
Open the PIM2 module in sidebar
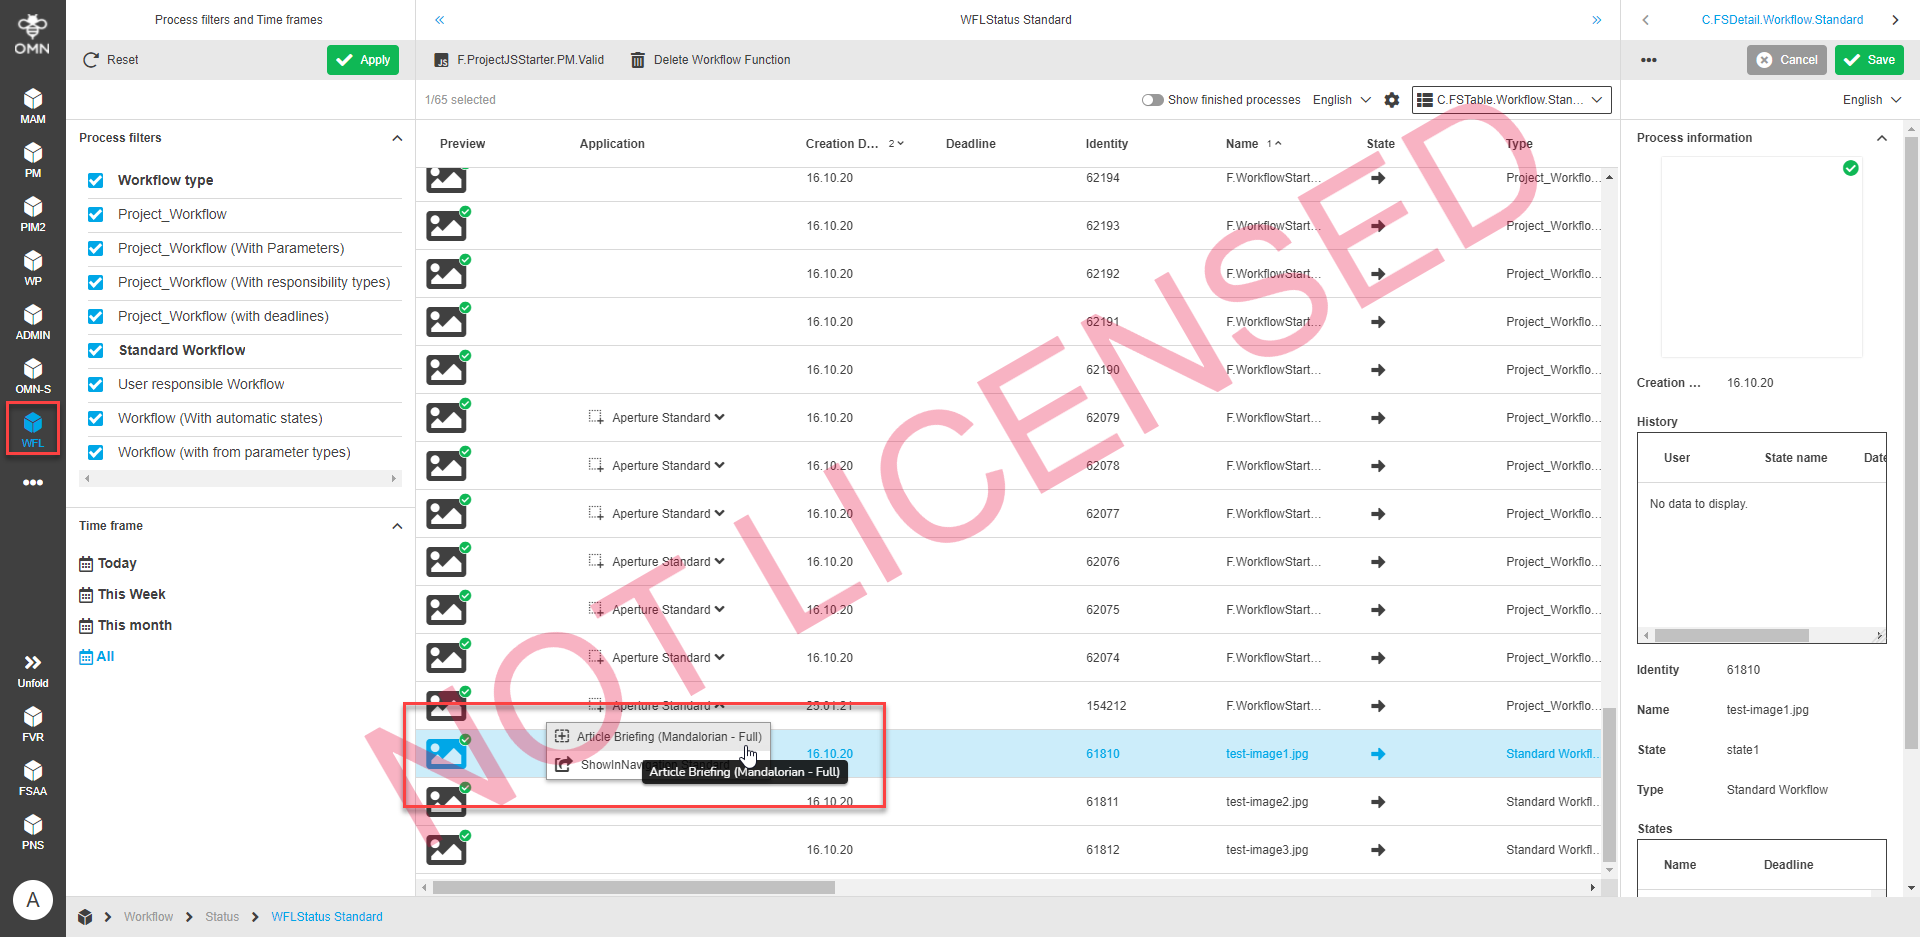coord(33,213)
